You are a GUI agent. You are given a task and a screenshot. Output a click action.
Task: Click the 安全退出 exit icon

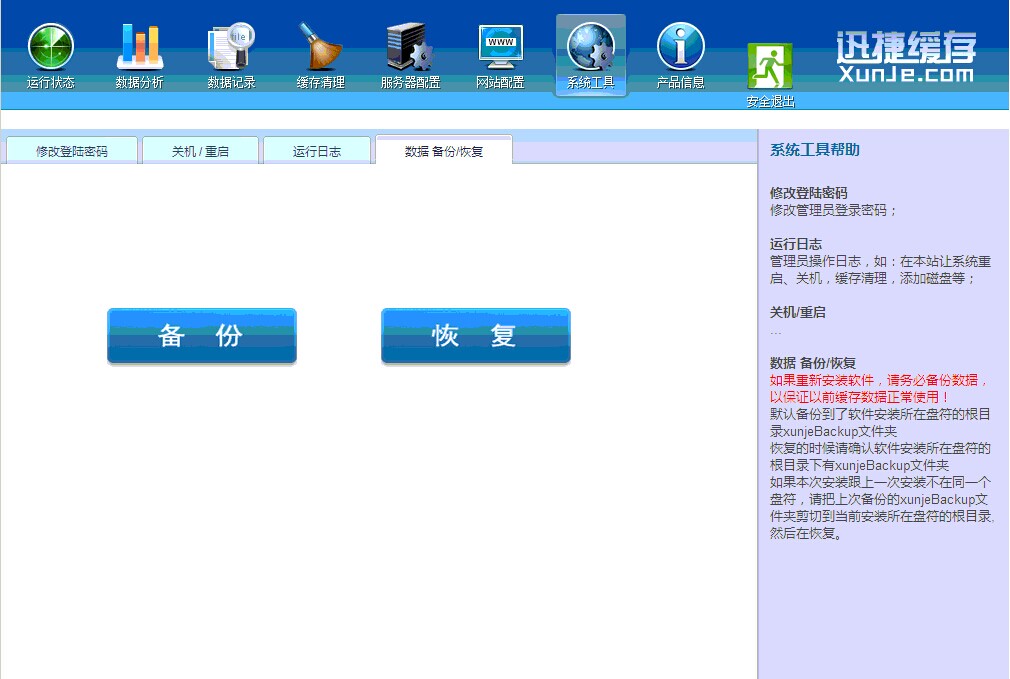pos(770,66)
